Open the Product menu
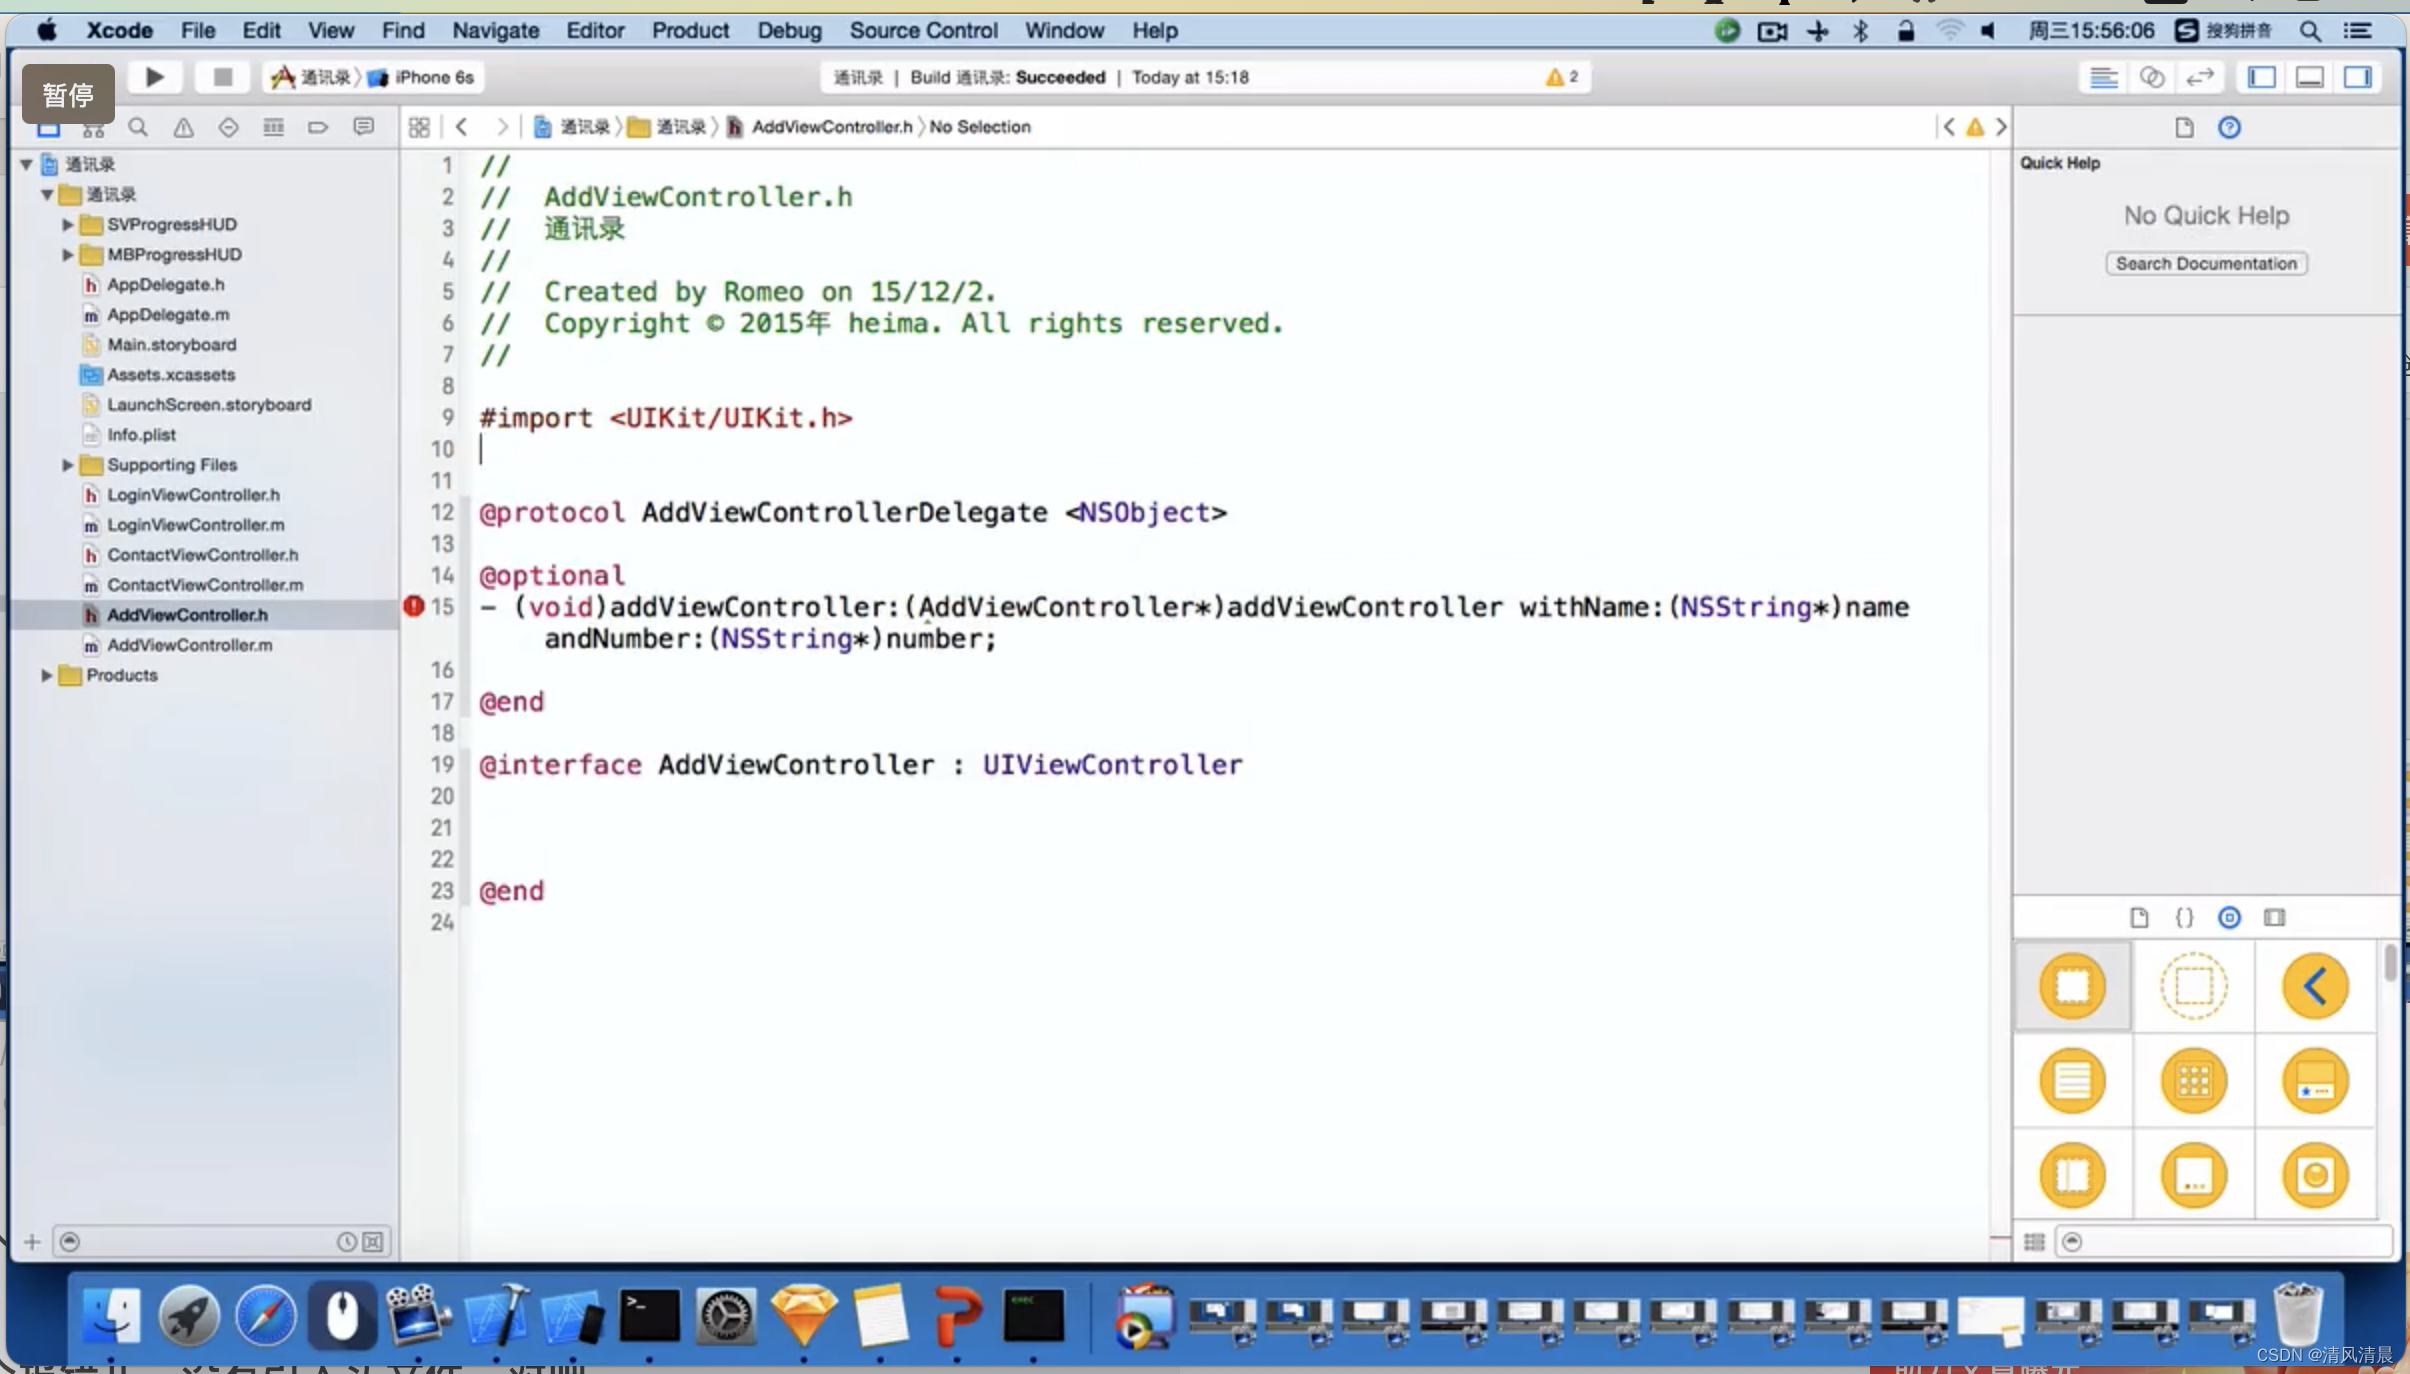 point(690,30)
